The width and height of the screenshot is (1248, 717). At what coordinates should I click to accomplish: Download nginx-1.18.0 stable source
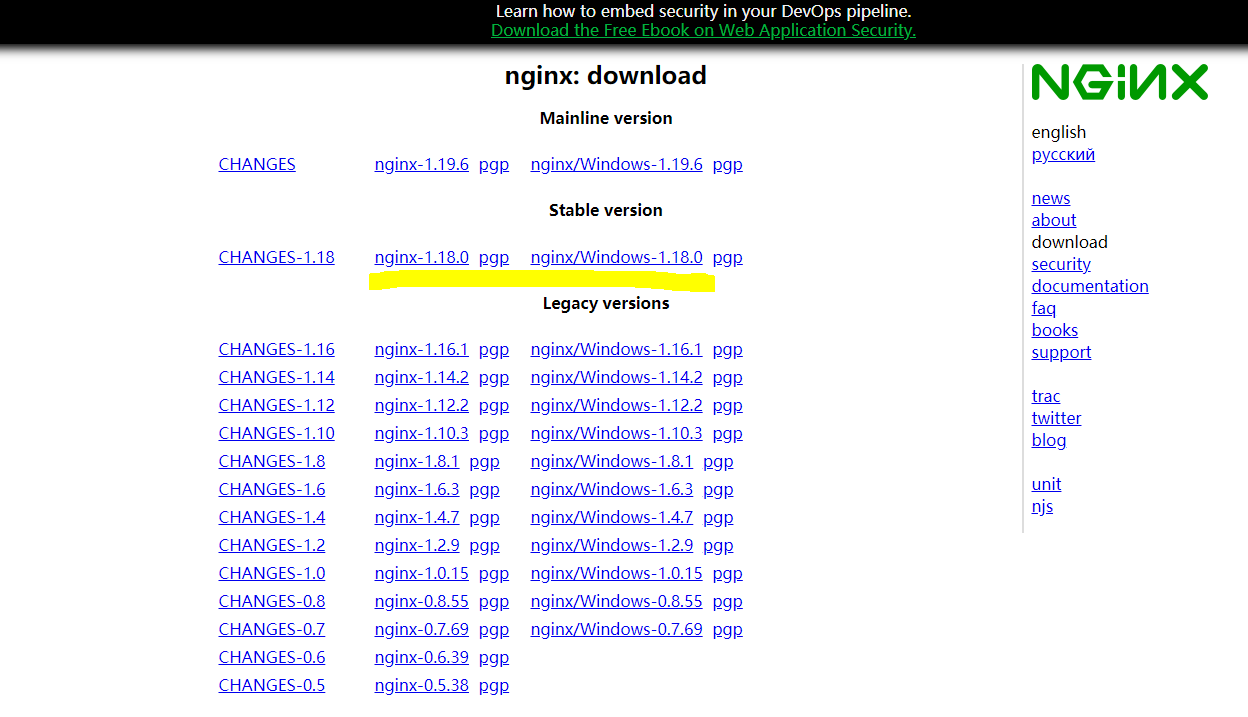click(421, 257)
